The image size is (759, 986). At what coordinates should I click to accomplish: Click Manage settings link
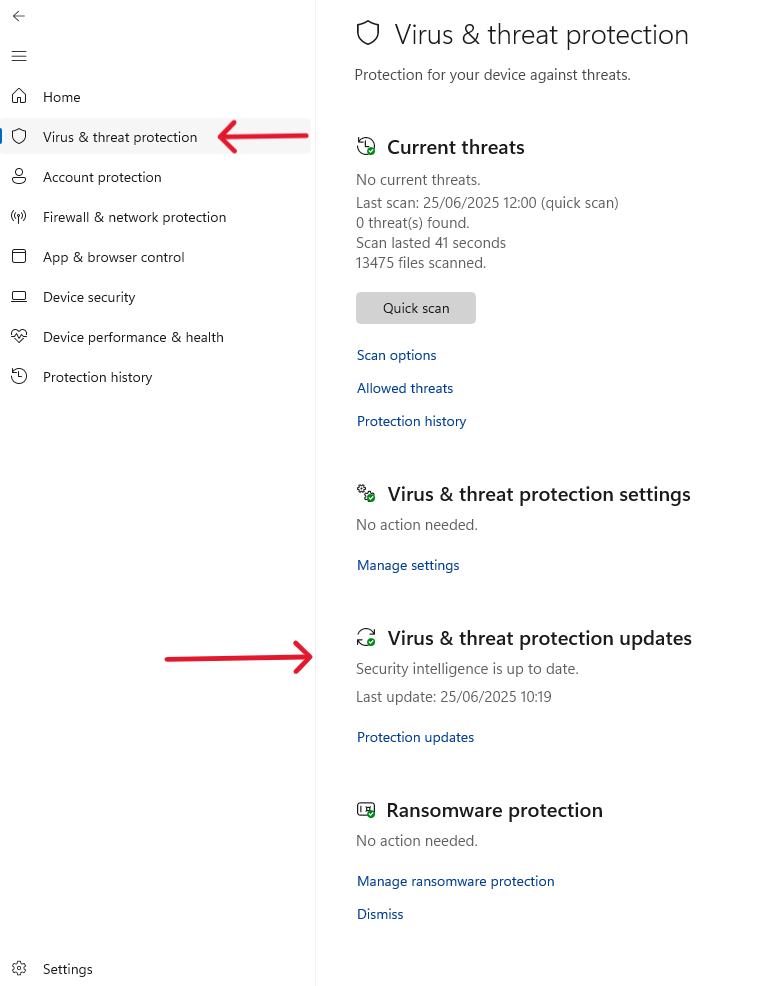[408, 565]
